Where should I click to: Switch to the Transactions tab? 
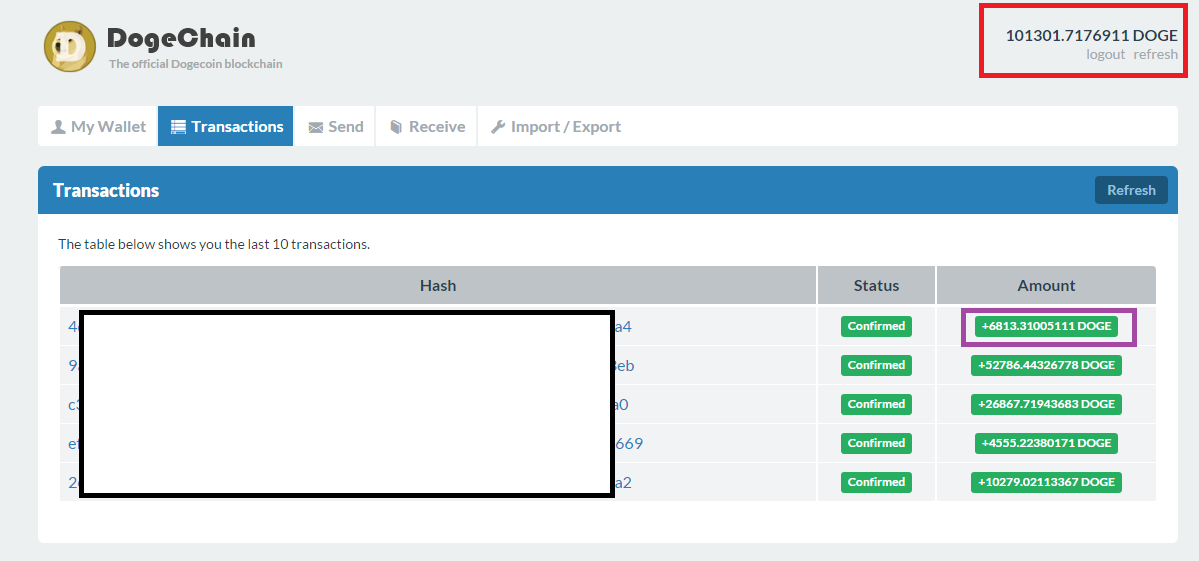pyautogui.click(x=226, y=127)
